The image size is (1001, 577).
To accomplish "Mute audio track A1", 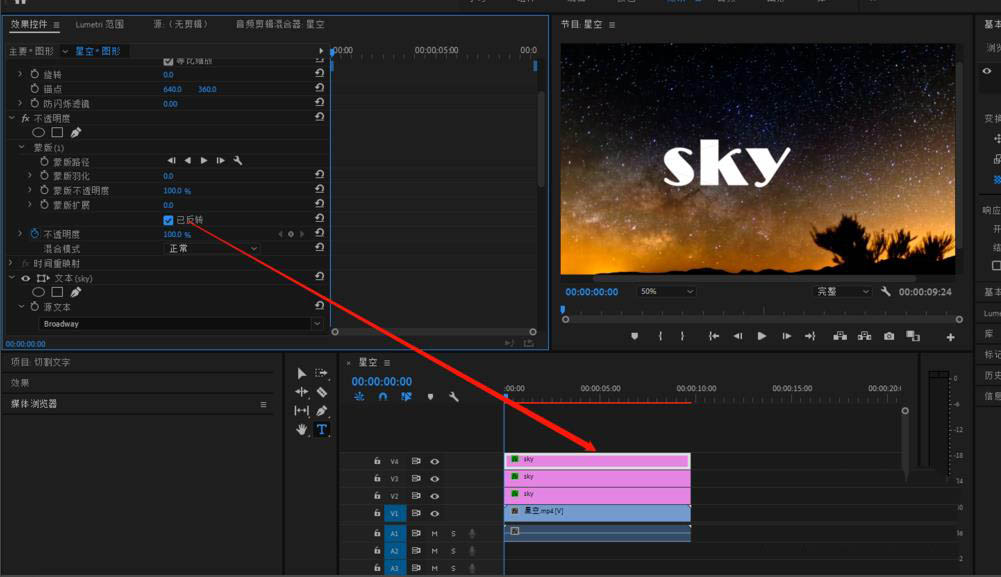I will click(435, 534).
